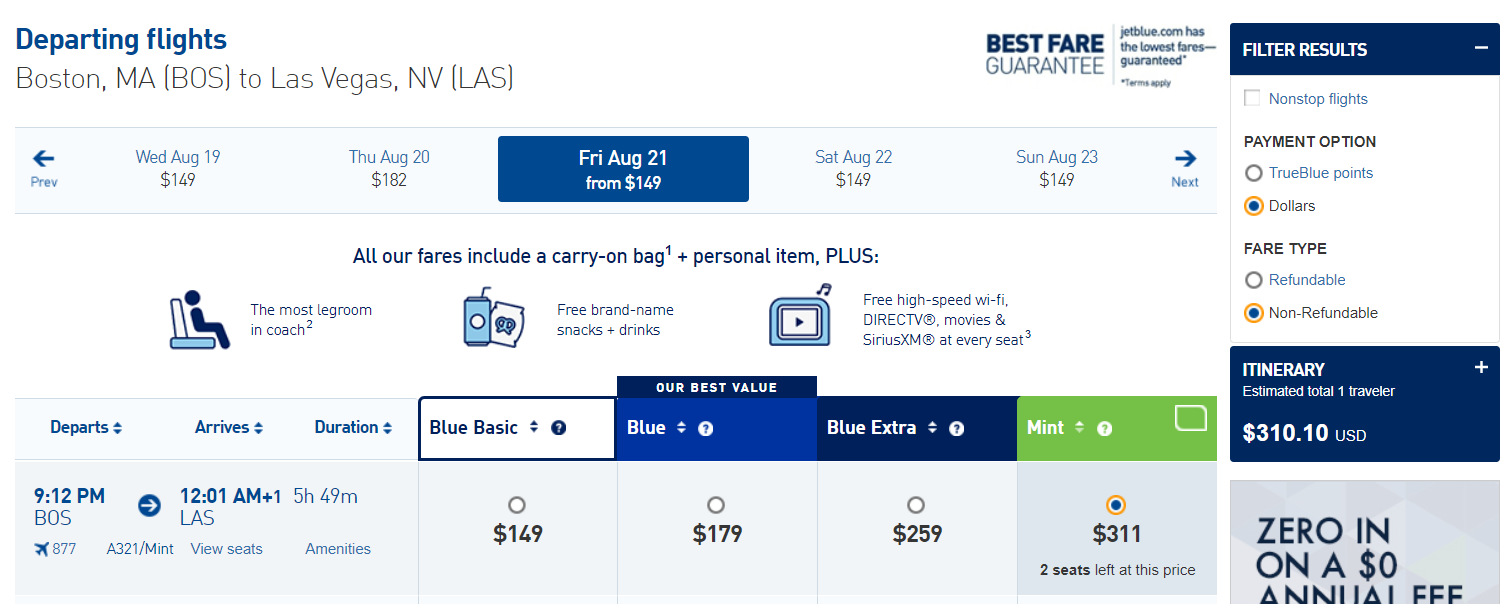
Task: Switch to the Wed Aug 19 date tab
Action: coord(178,168)
